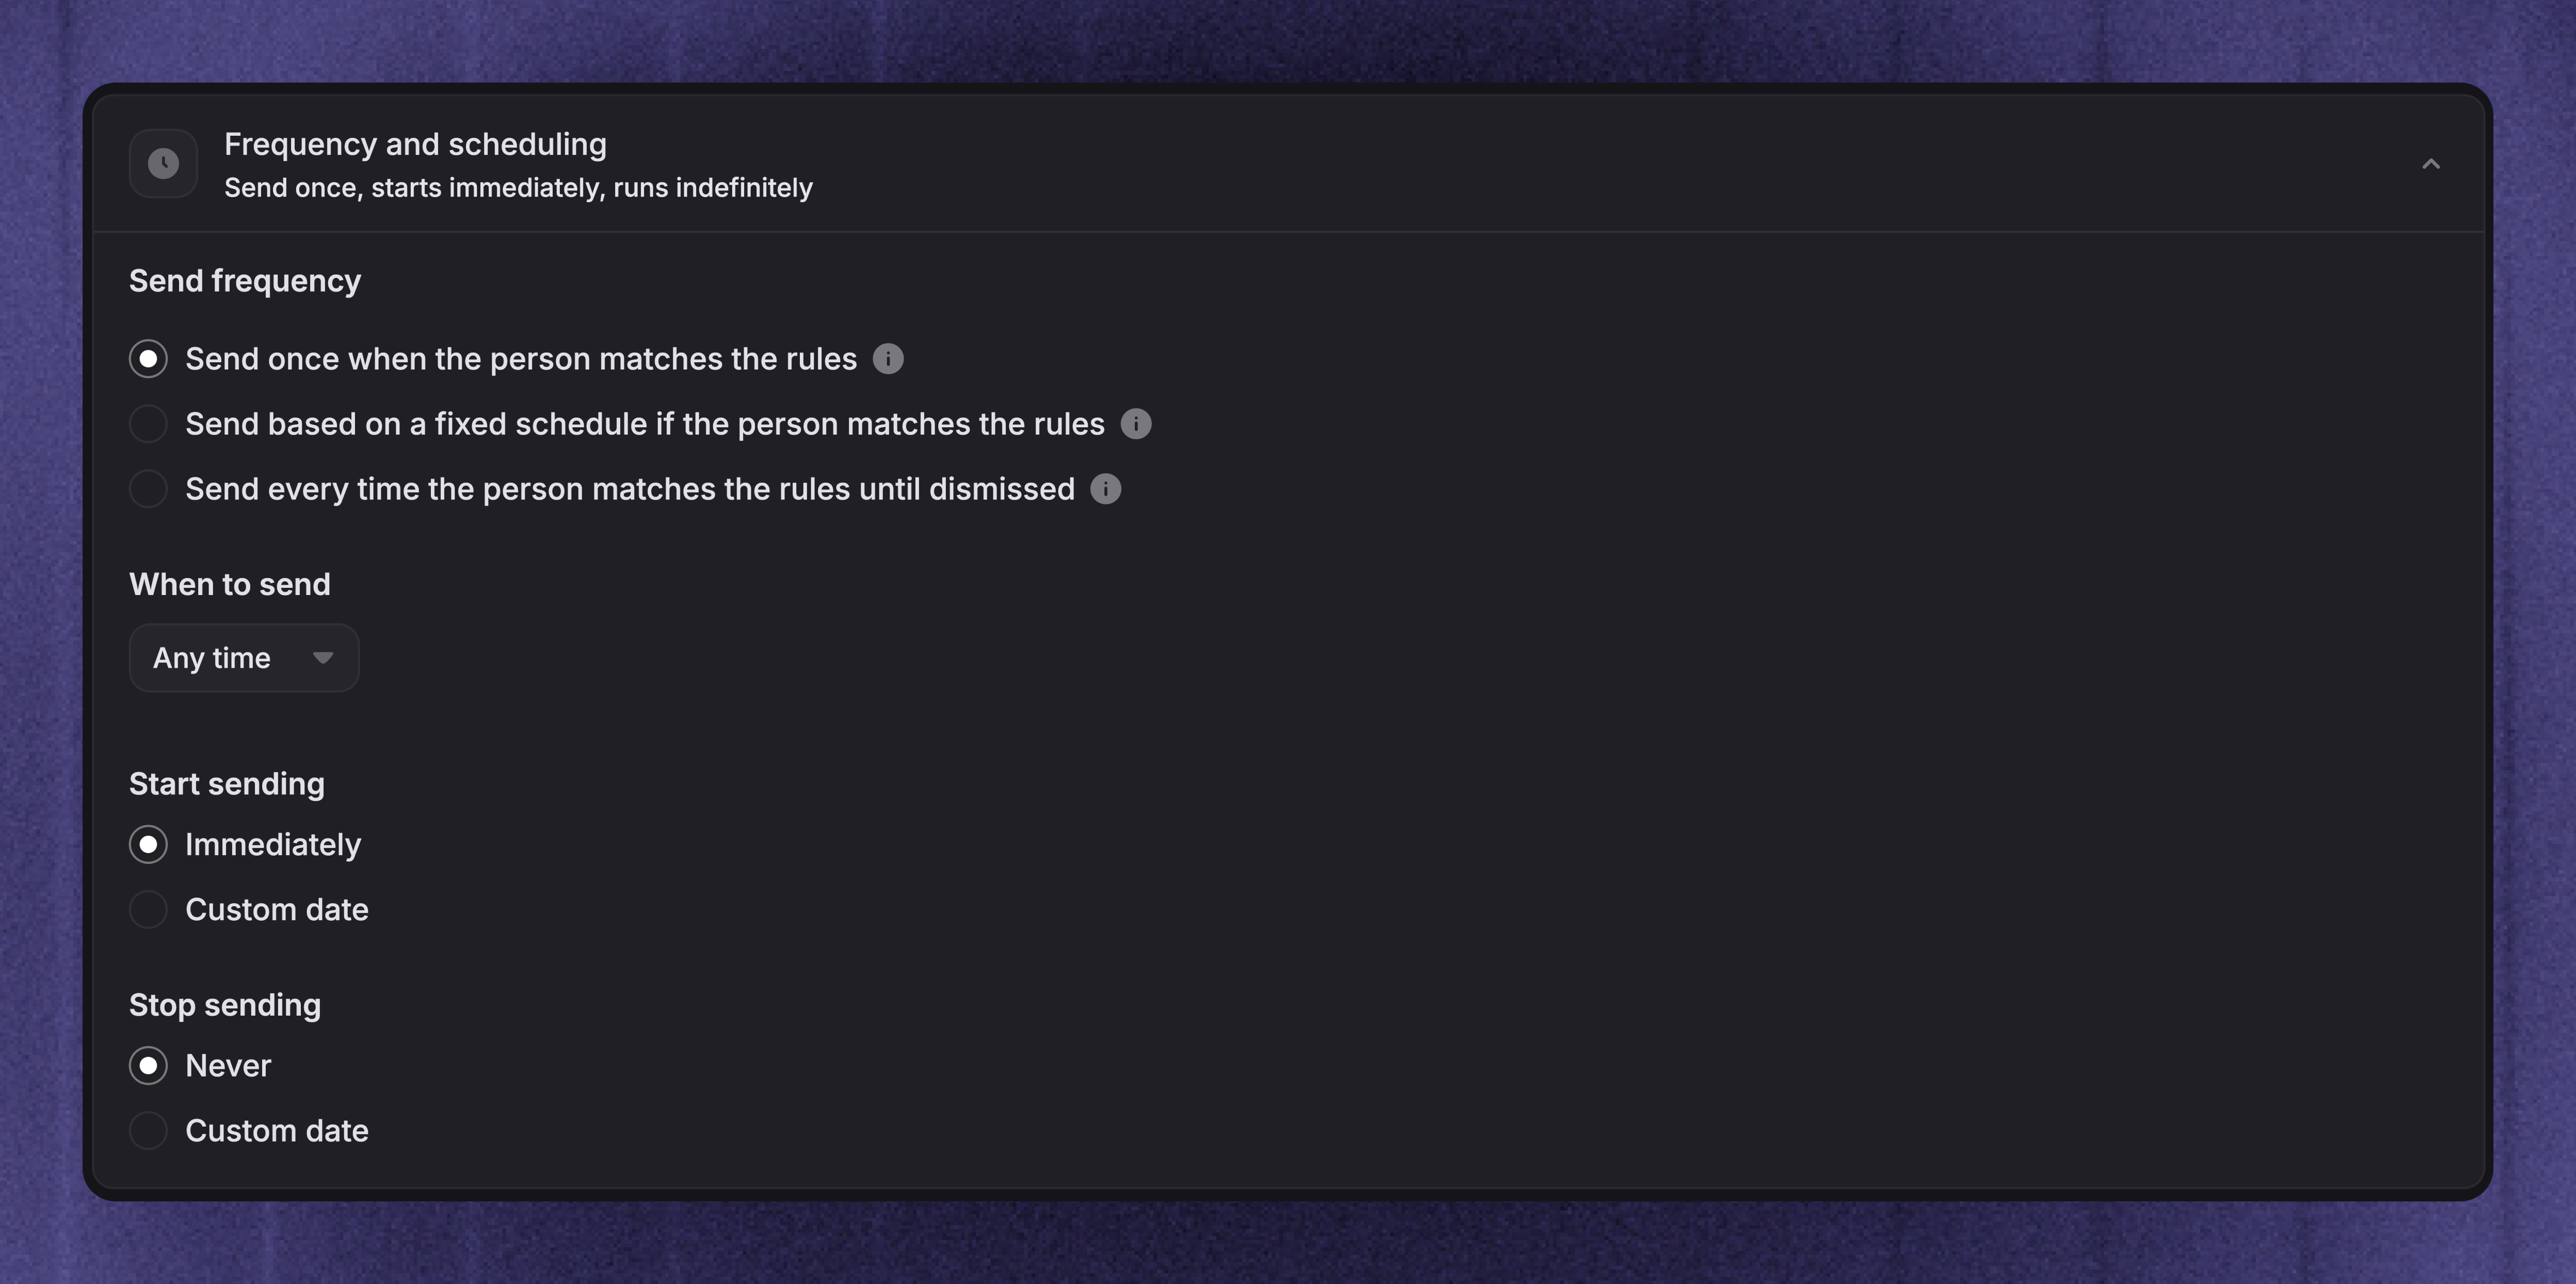Click info icon beside until dismissed option
The height and width of the screenshot is (1284, 2576).
(x=1105, y=489)
